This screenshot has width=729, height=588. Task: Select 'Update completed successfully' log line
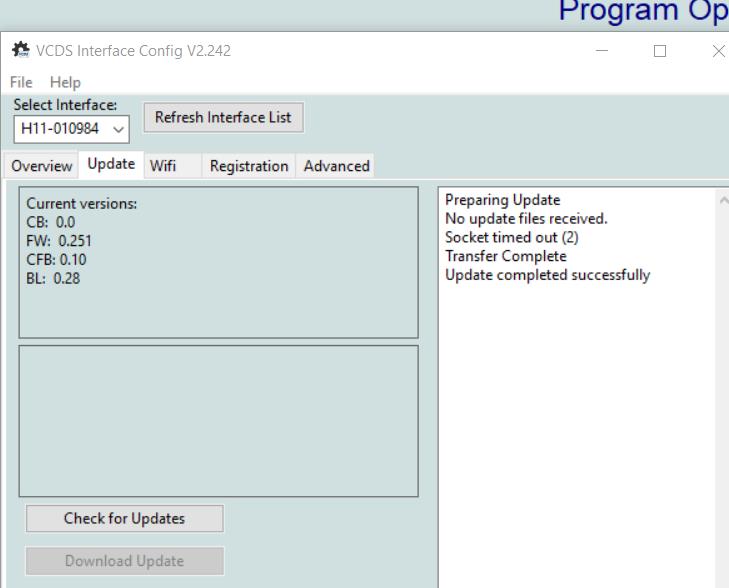548,275
